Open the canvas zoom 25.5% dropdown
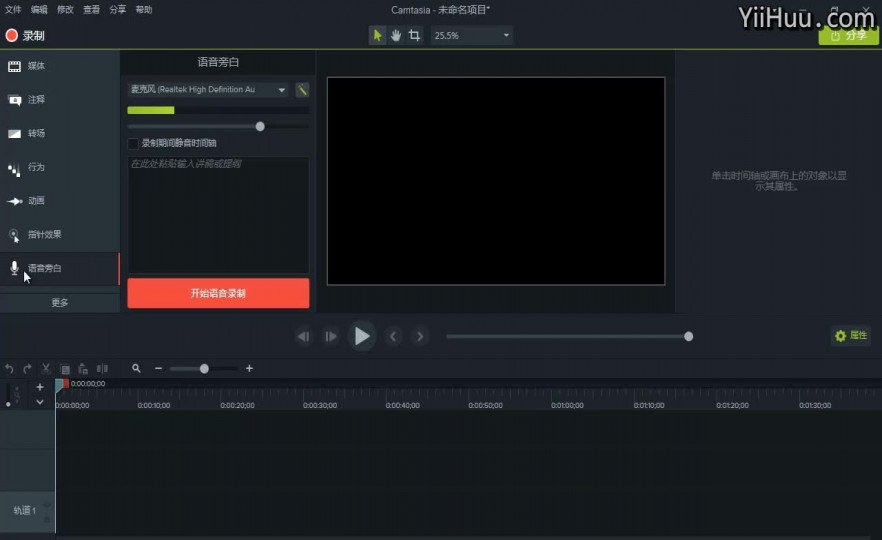The height and width of the screenshot is (540, 882). (x=471, y=35)
